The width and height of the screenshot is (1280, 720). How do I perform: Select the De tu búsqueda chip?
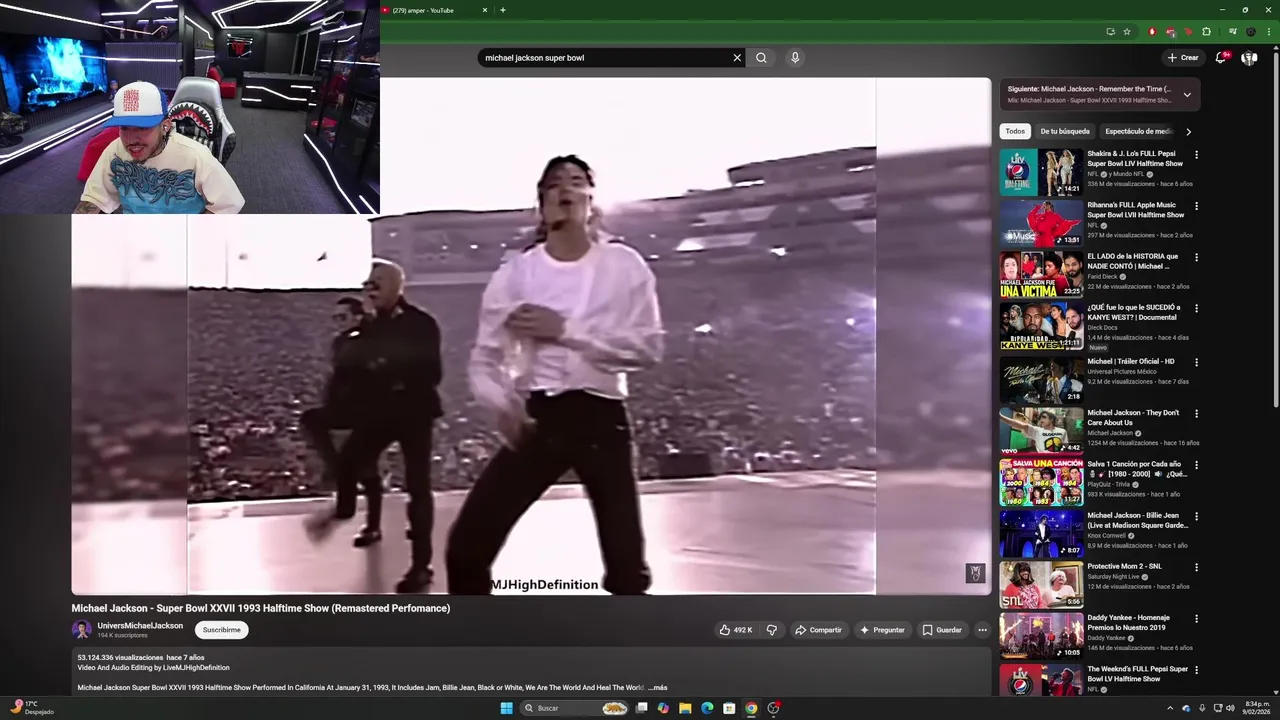tap(1065, 131)
